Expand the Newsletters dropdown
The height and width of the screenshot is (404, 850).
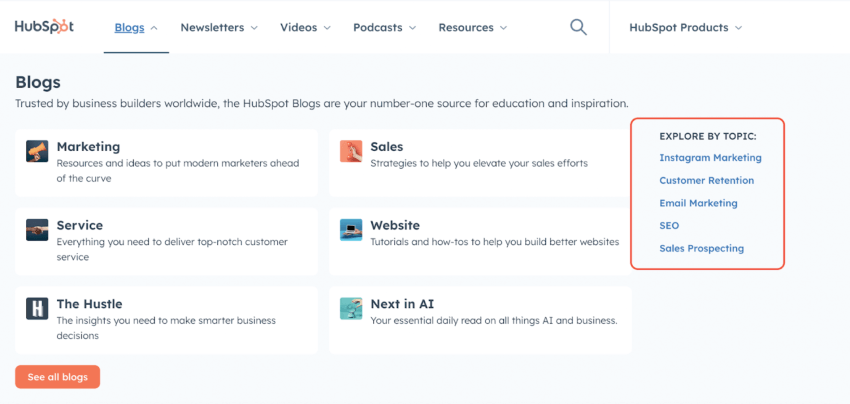click(x=219, y=28)
